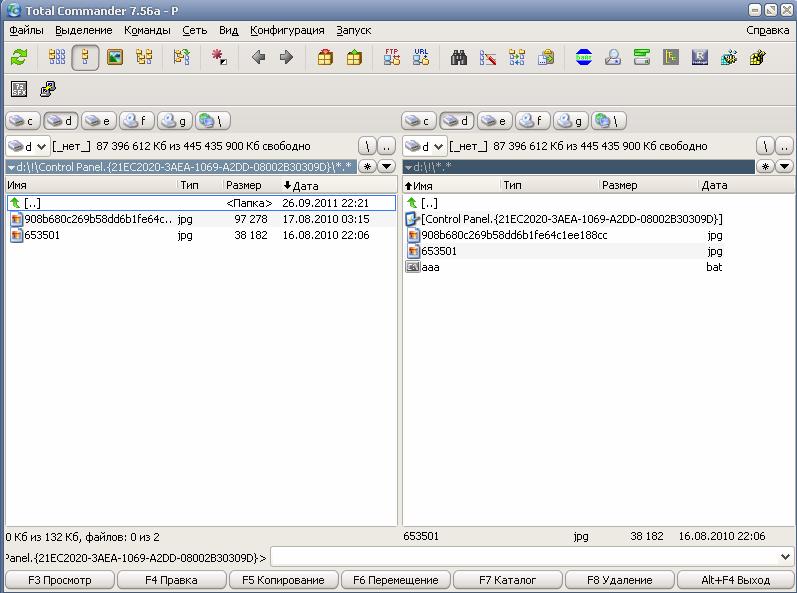Image resolution: width=797 pixels, height=593 pixels.
Task: Open the FTP connect toolbar icon
Action: (392, 57)
